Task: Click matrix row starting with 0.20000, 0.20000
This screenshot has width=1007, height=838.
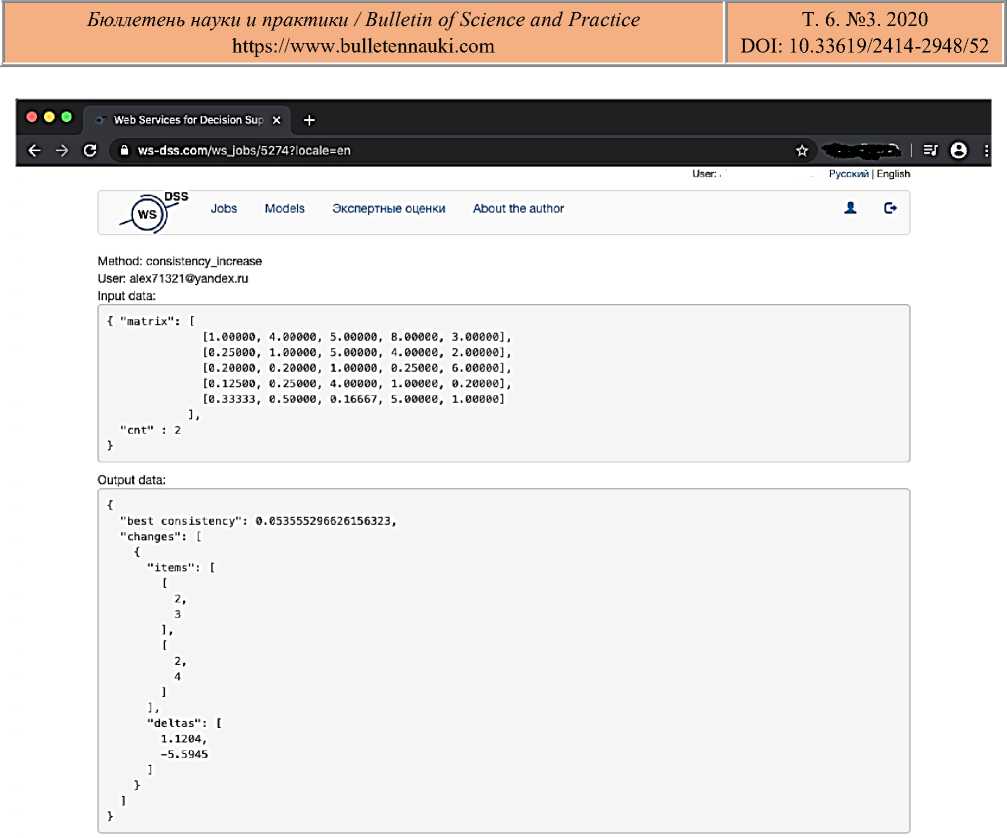Action: coord(357,368)
